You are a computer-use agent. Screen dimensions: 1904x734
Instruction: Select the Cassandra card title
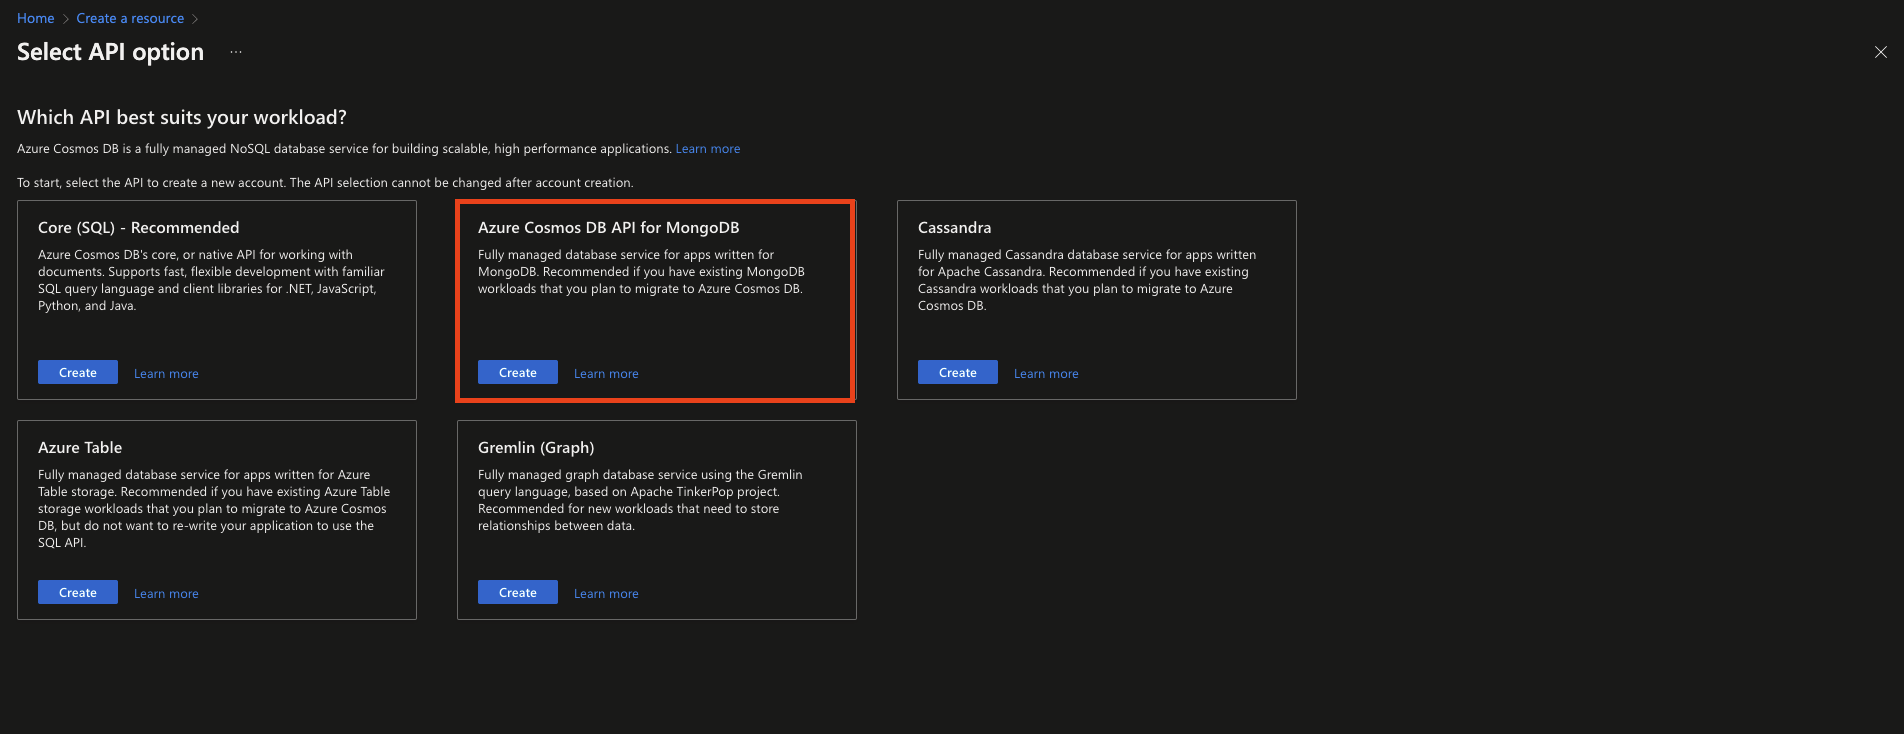click(x=955, y=228)
